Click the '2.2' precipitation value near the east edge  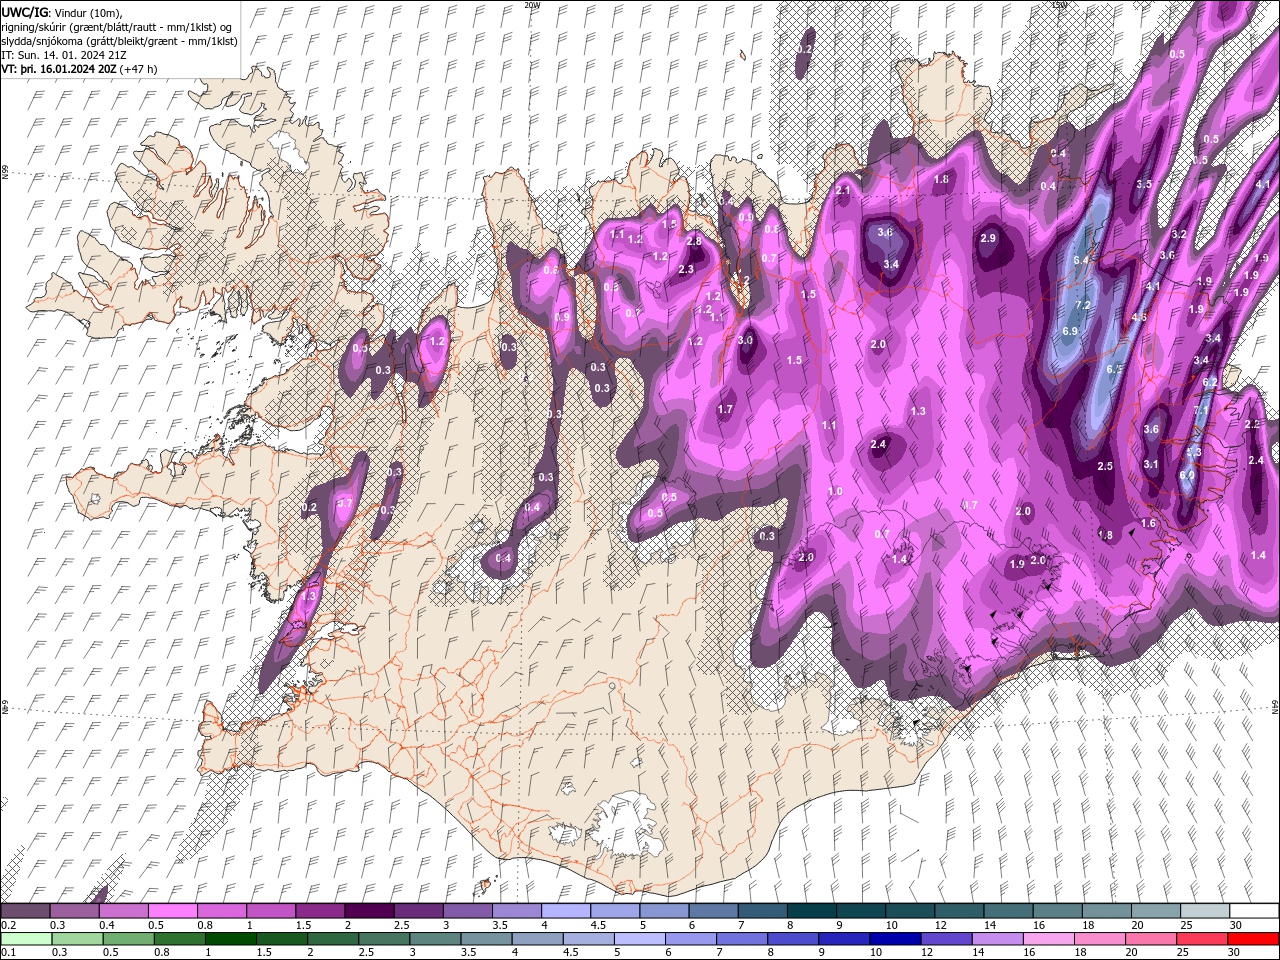[x=1252, y=424]
